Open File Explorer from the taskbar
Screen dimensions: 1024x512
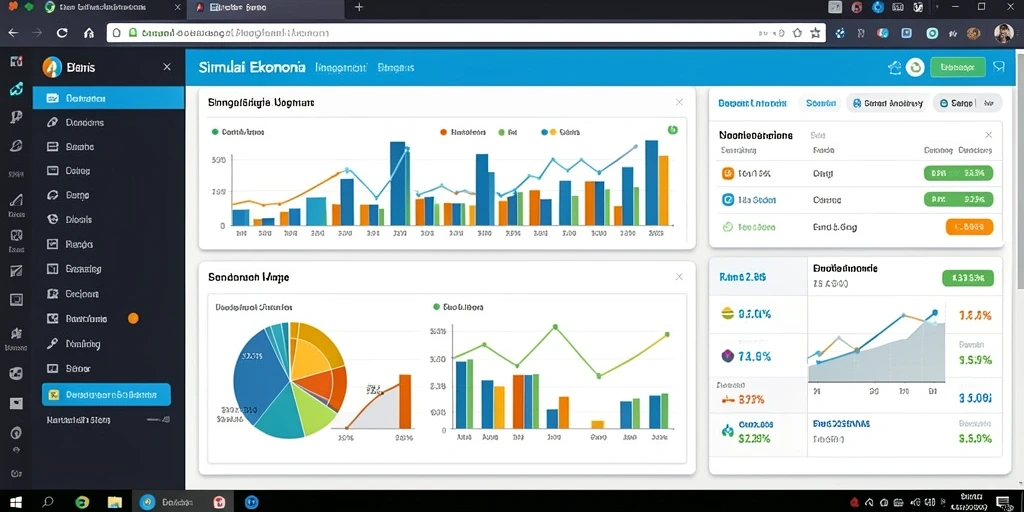click(115, 502)
